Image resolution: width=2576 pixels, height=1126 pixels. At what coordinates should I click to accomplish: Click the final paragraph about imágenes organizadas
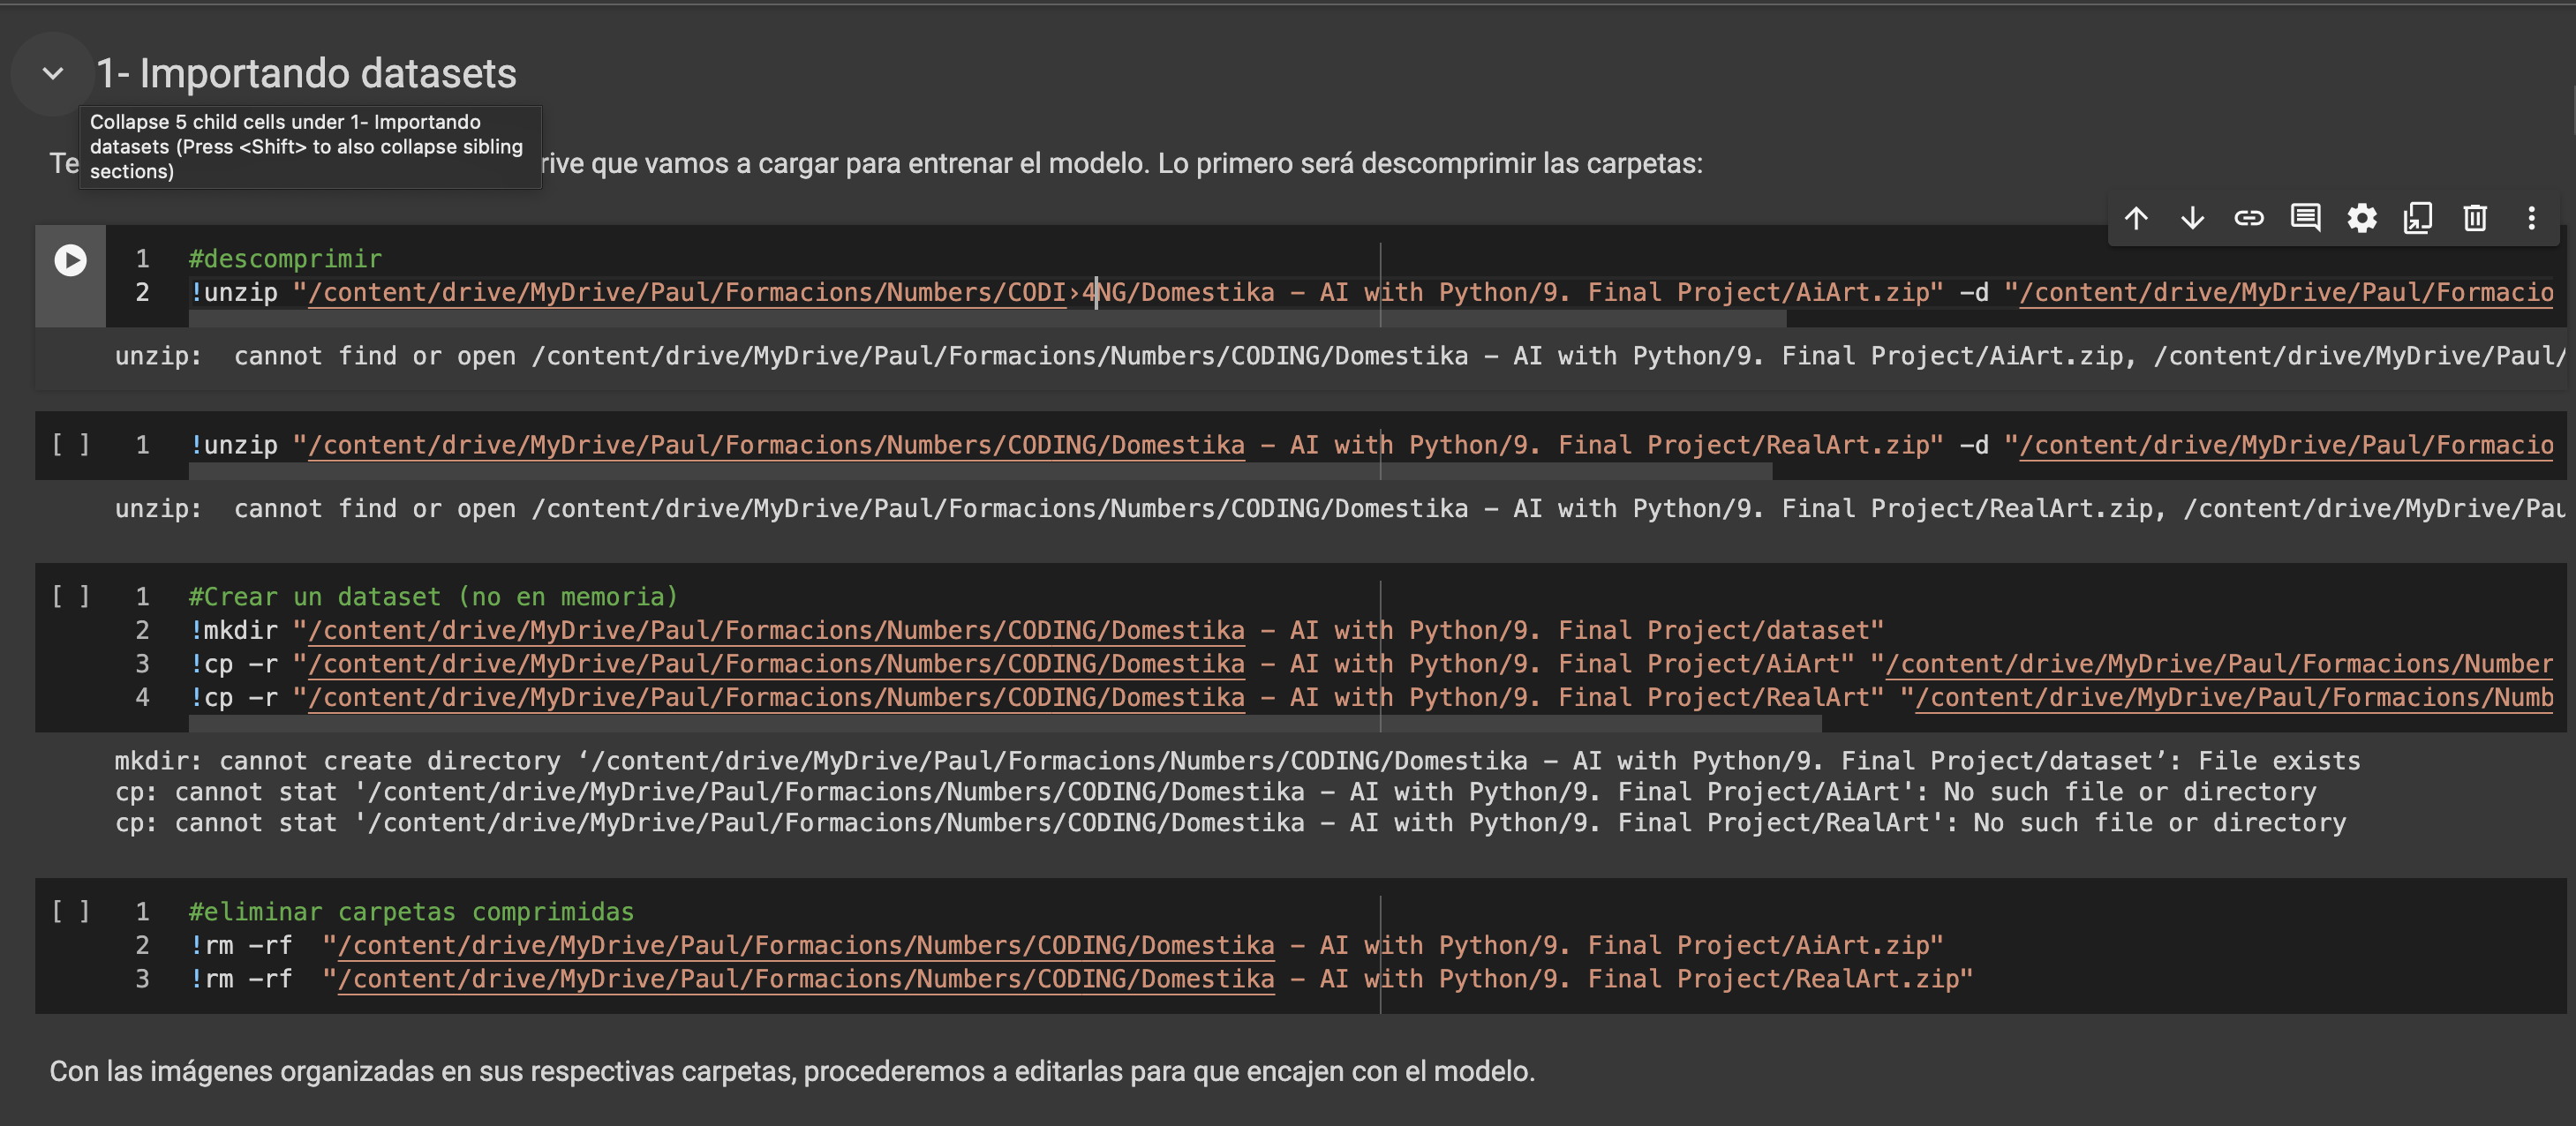[x=791, y=1071]
